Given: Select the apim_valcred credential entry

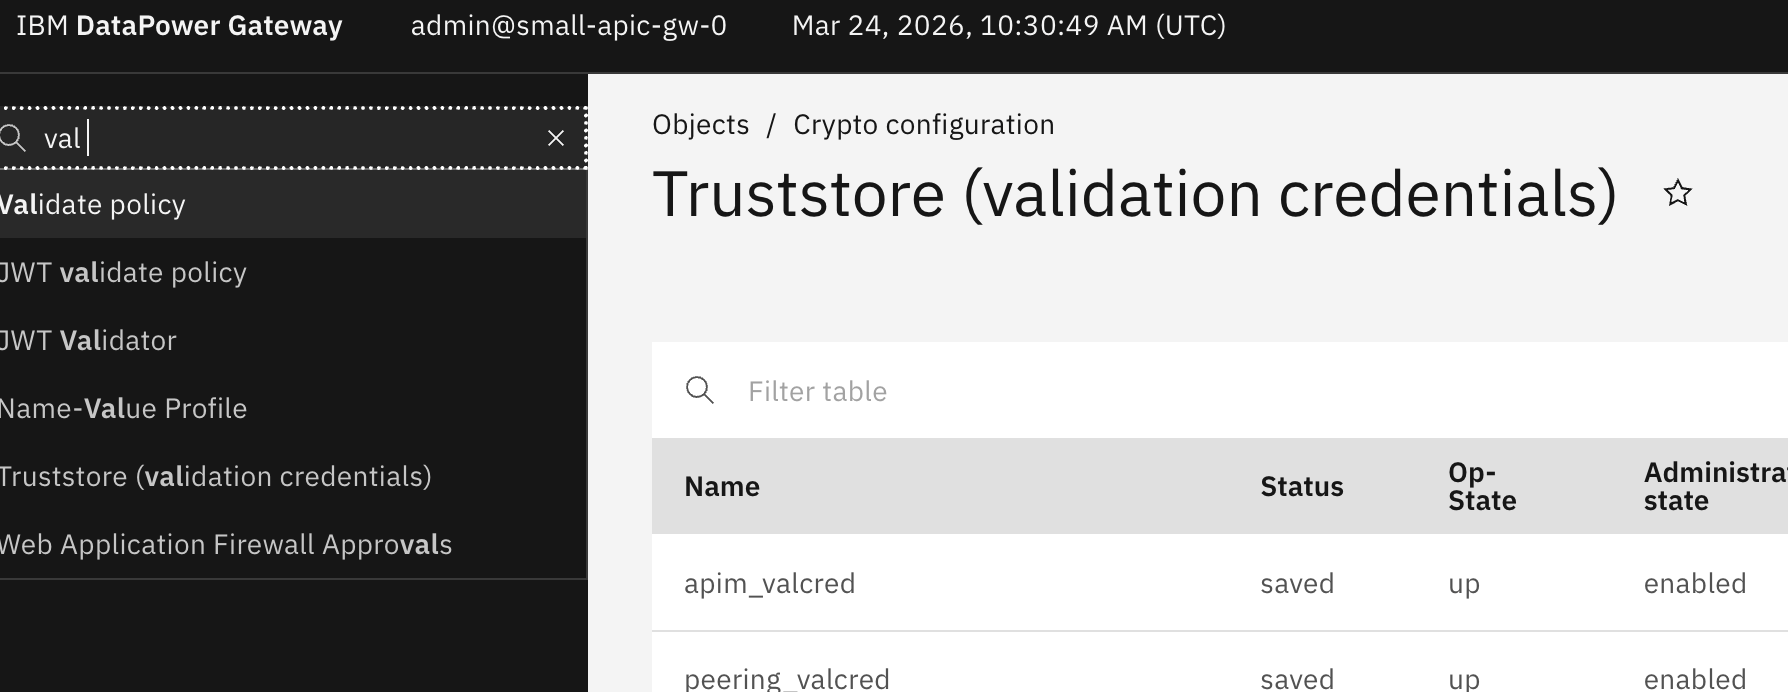Looking at the screenshot, I should point(770,583).
